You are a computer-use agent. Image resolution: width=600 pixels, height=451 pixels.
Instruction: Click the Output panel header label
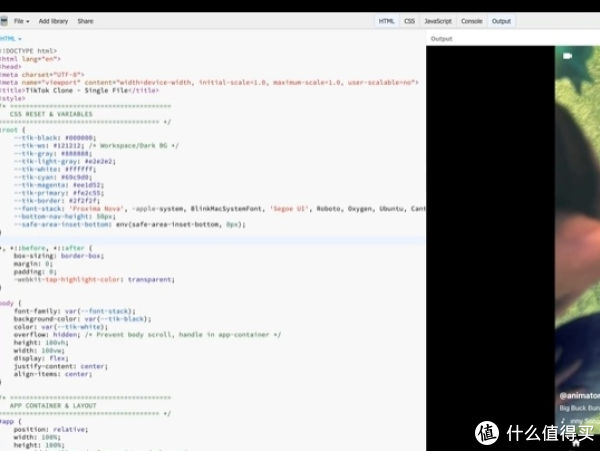441,38
